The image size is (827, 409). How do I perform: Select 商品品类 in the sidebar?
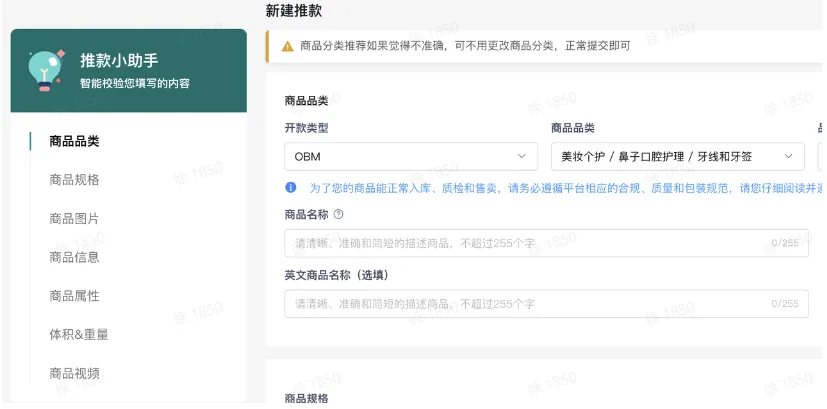click(74, 141)
